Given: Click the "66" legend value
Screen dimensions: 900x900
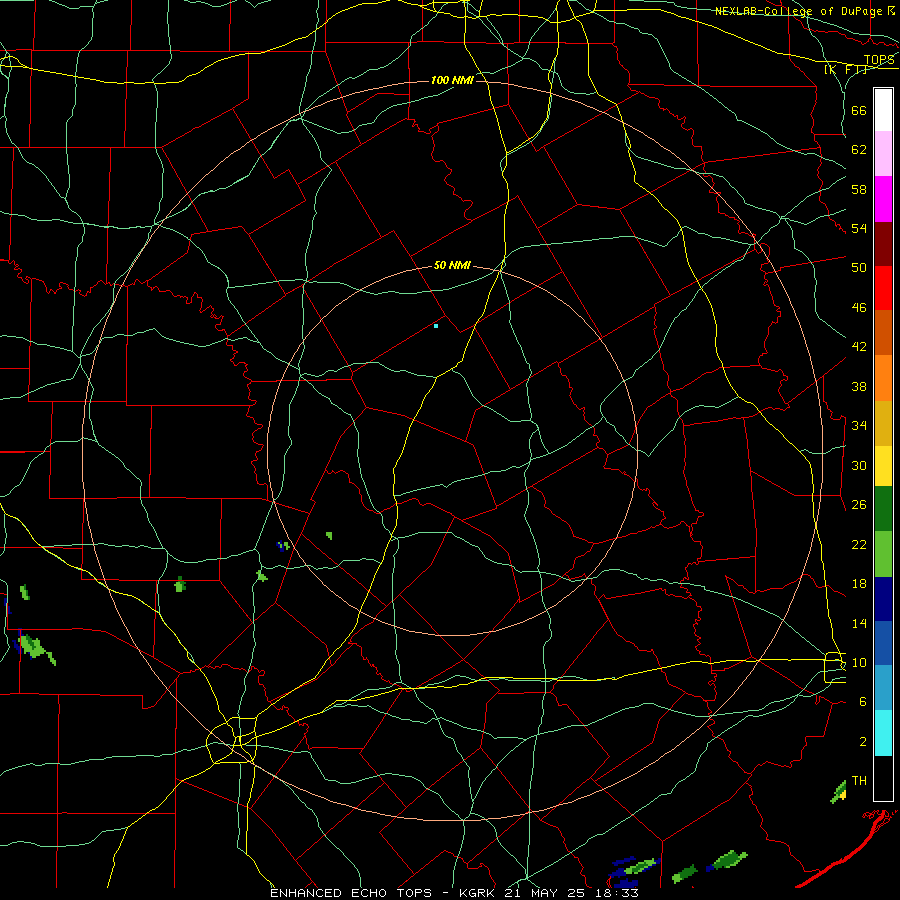Looking at the screenshot, I should 859,111.
